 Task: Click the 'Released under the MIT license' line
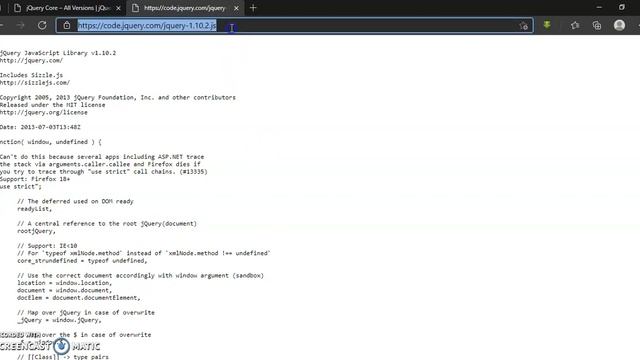[x=53, y=105]
